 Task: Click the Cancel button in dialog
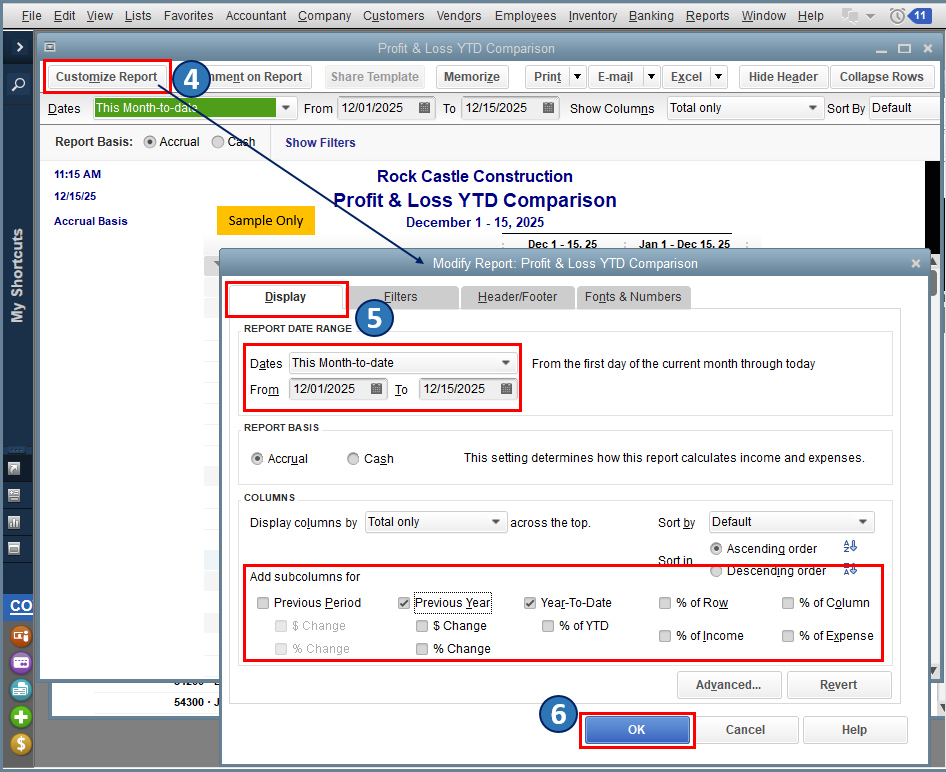(745, 730)
